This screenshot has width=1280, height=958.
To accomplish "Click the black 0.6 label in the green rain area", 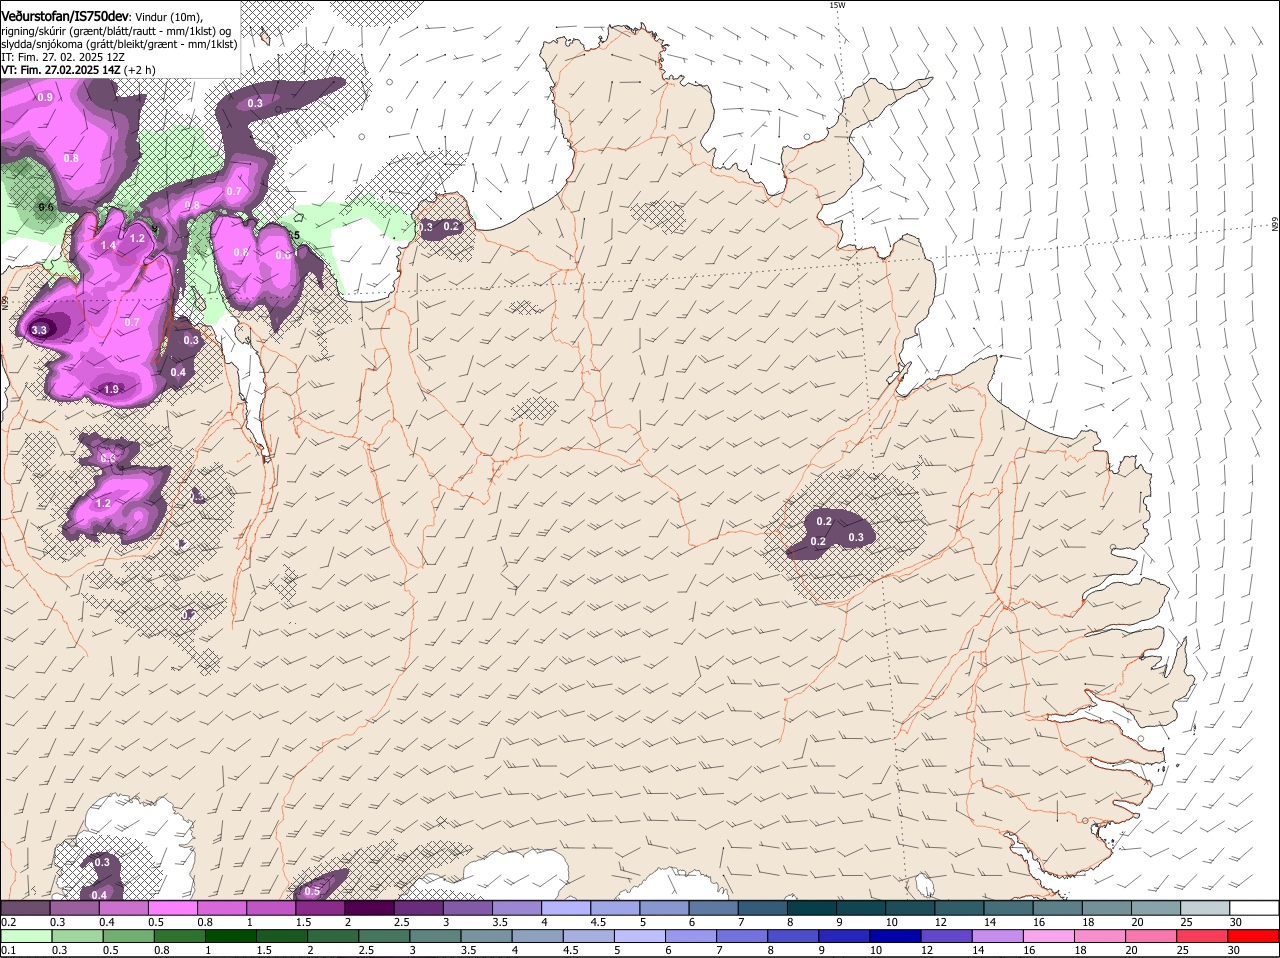I will pyautogui.click(x=46, y=207).
